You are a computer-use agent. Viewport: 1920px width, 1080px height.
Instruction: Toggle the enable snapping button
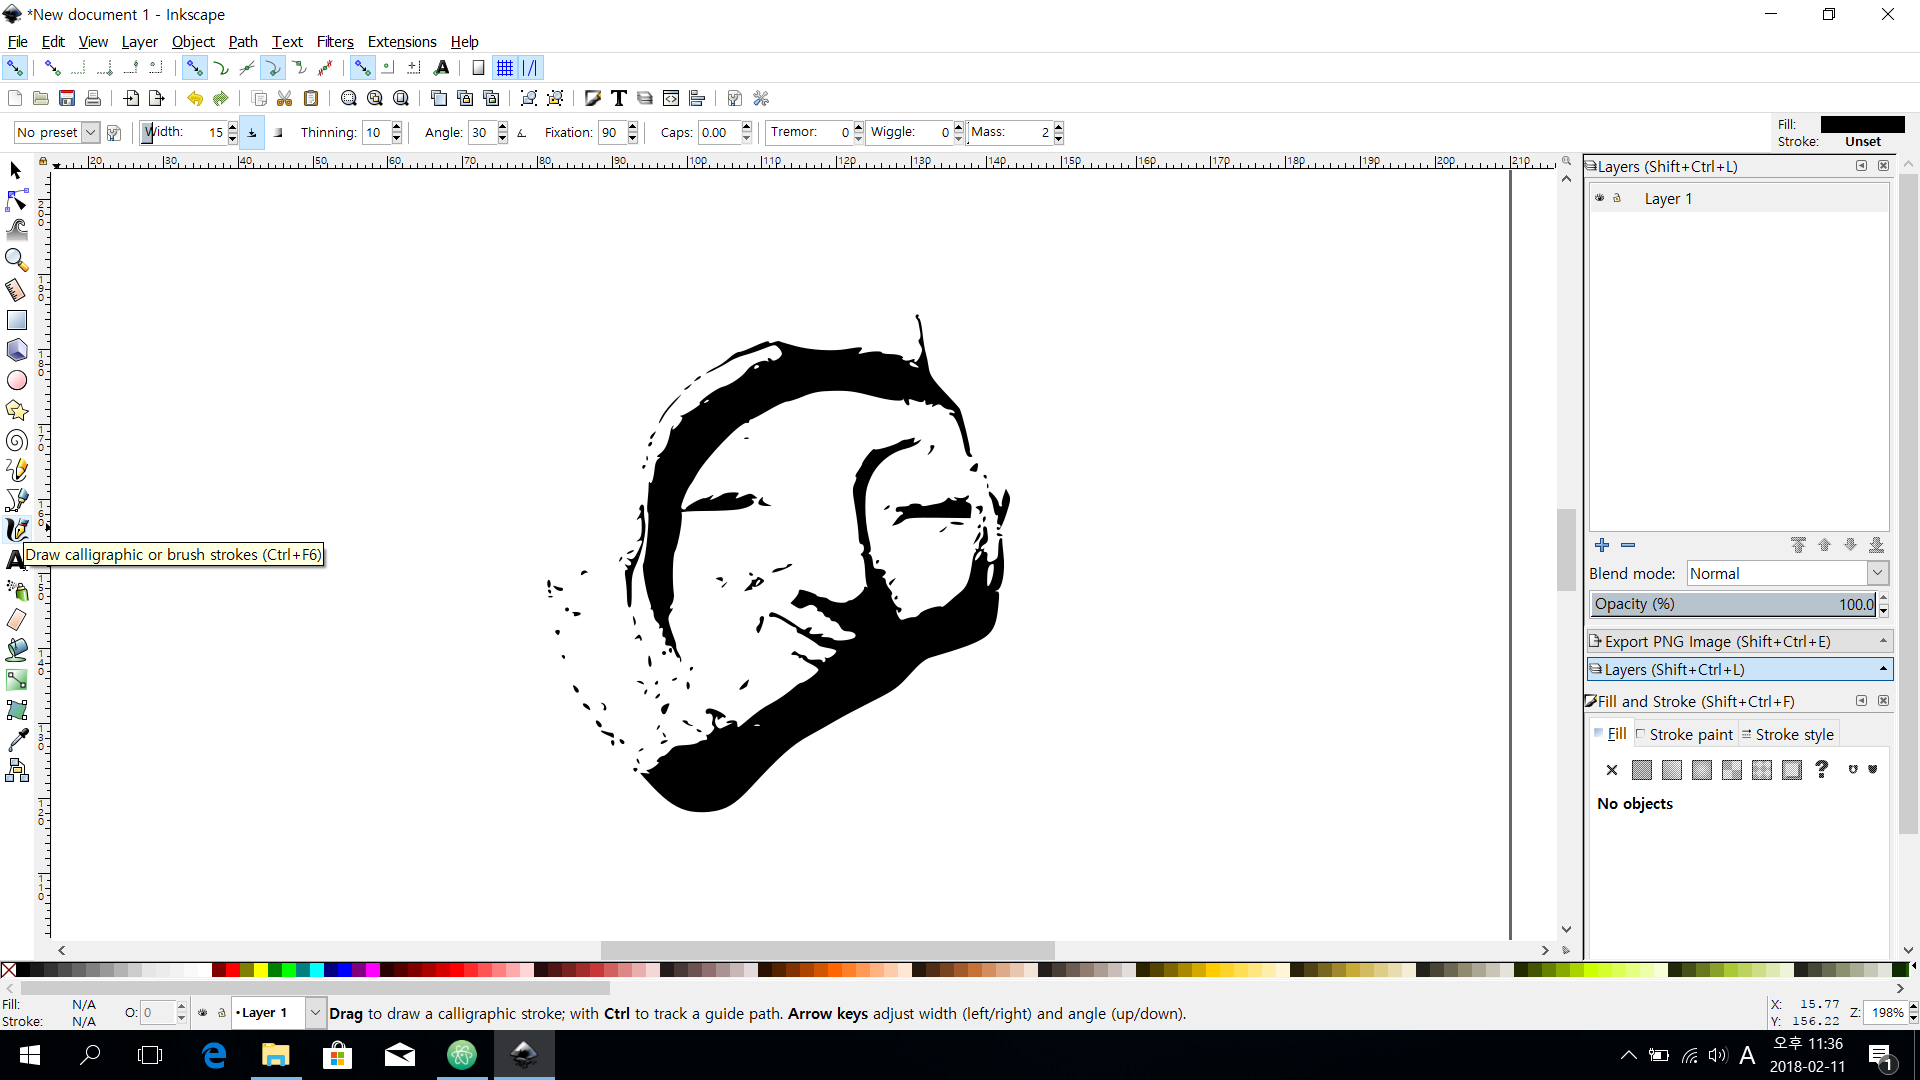tap(15, 68)
